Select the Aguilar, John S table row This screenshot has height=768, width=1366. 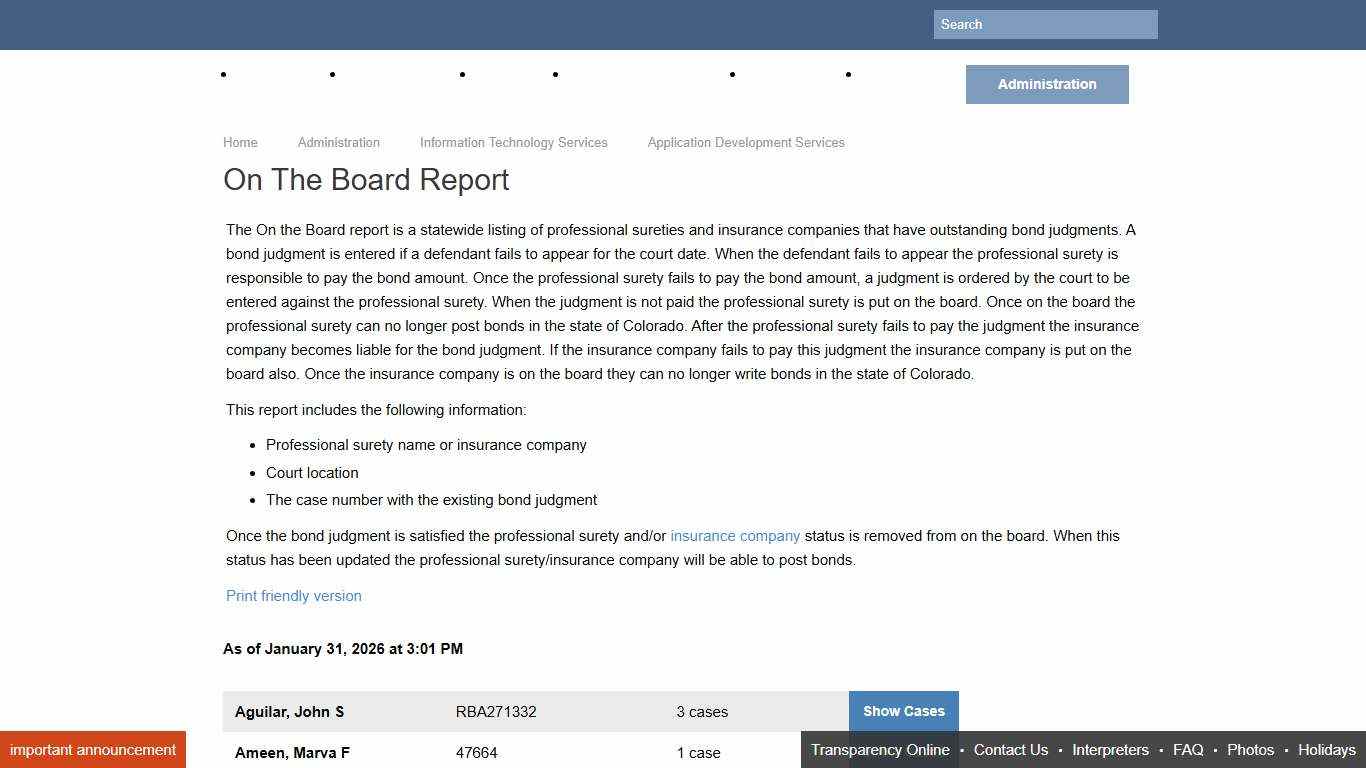[x=290, y=711]
